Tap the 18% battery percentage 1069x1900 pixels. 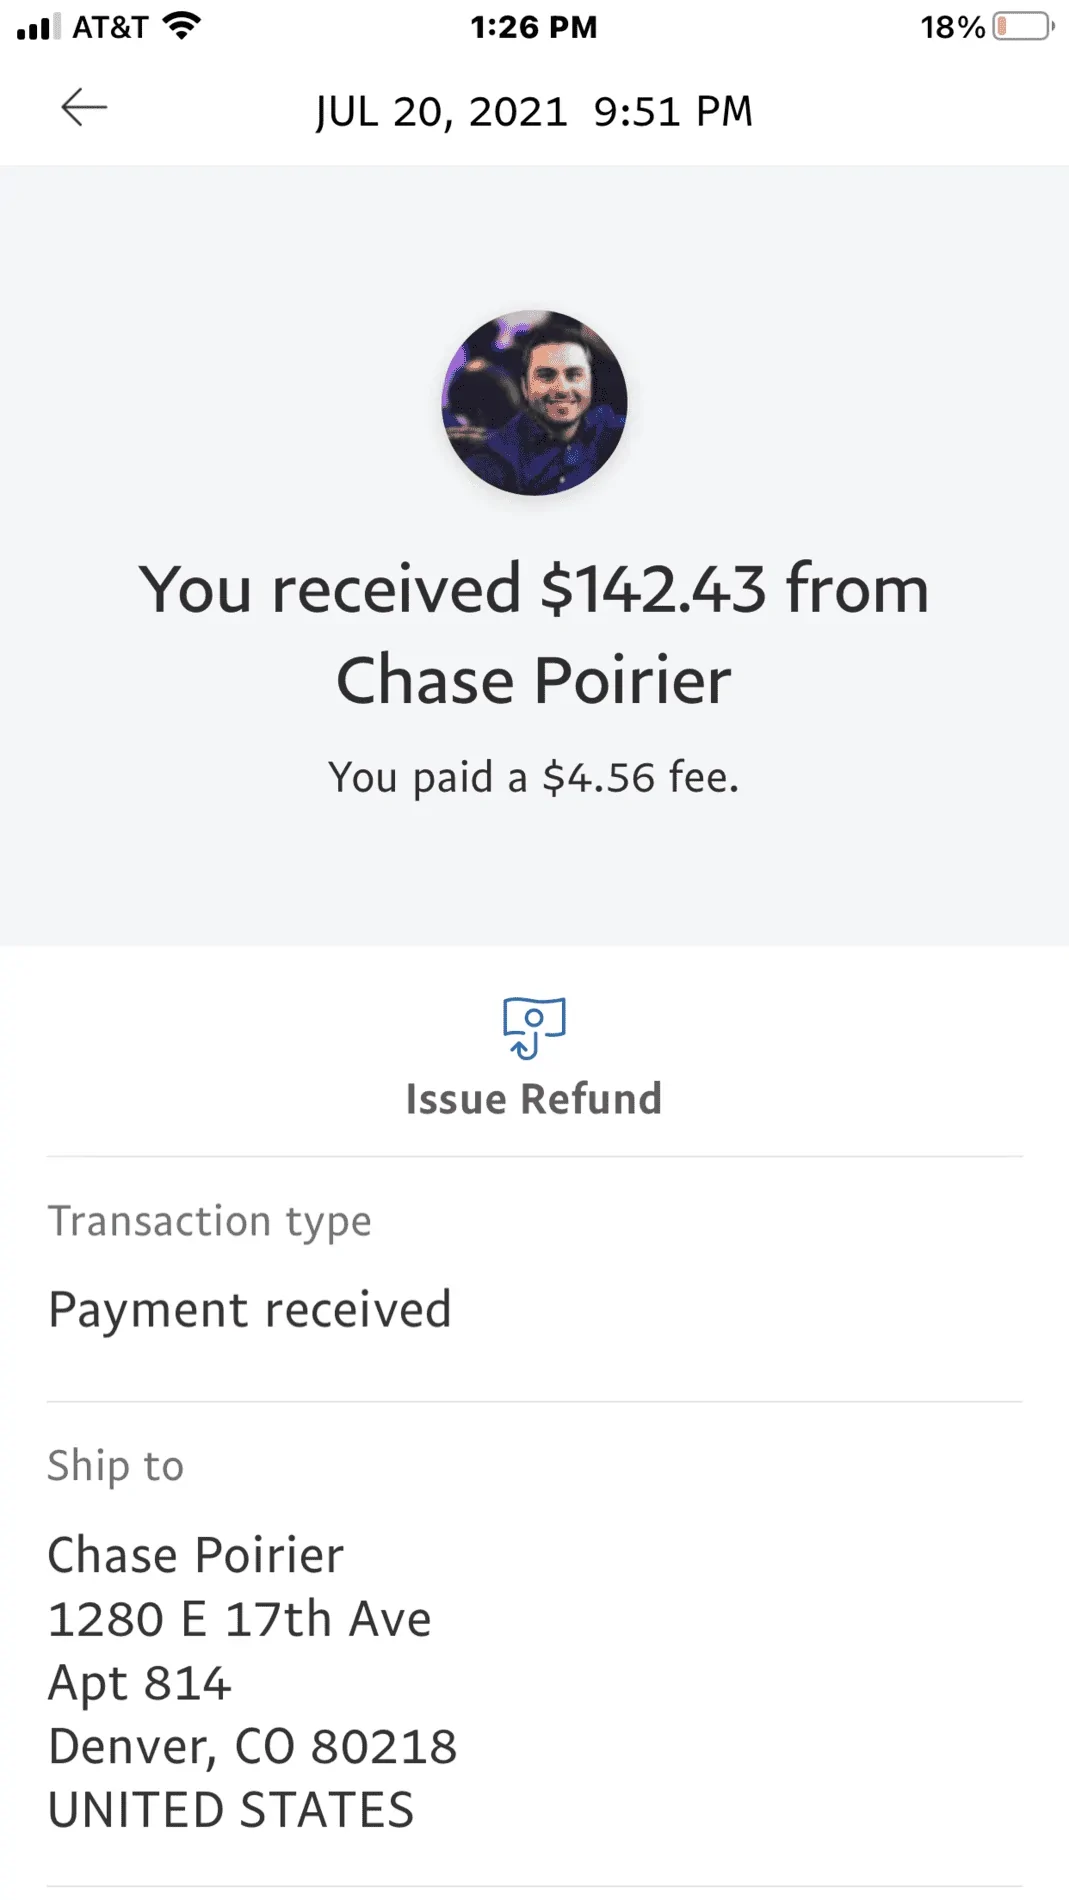click(x=952, y=27)
